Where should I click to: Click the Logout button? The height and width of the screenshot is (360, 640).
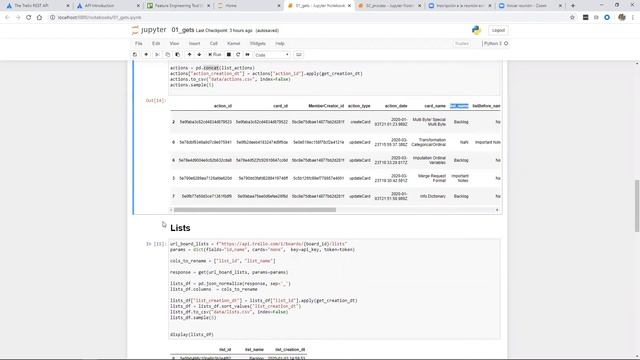[x=498, y=30]
